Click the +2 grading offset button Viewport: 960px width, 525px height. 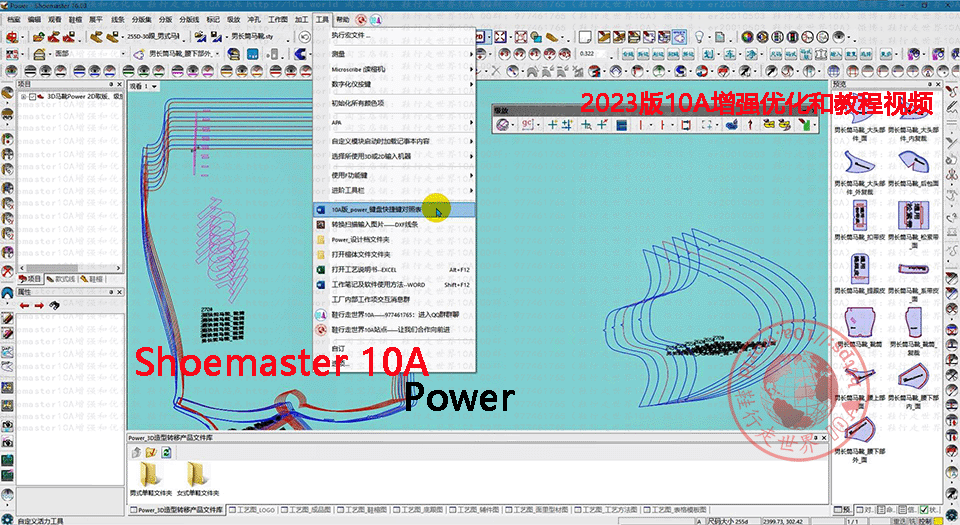pos(520,54)
